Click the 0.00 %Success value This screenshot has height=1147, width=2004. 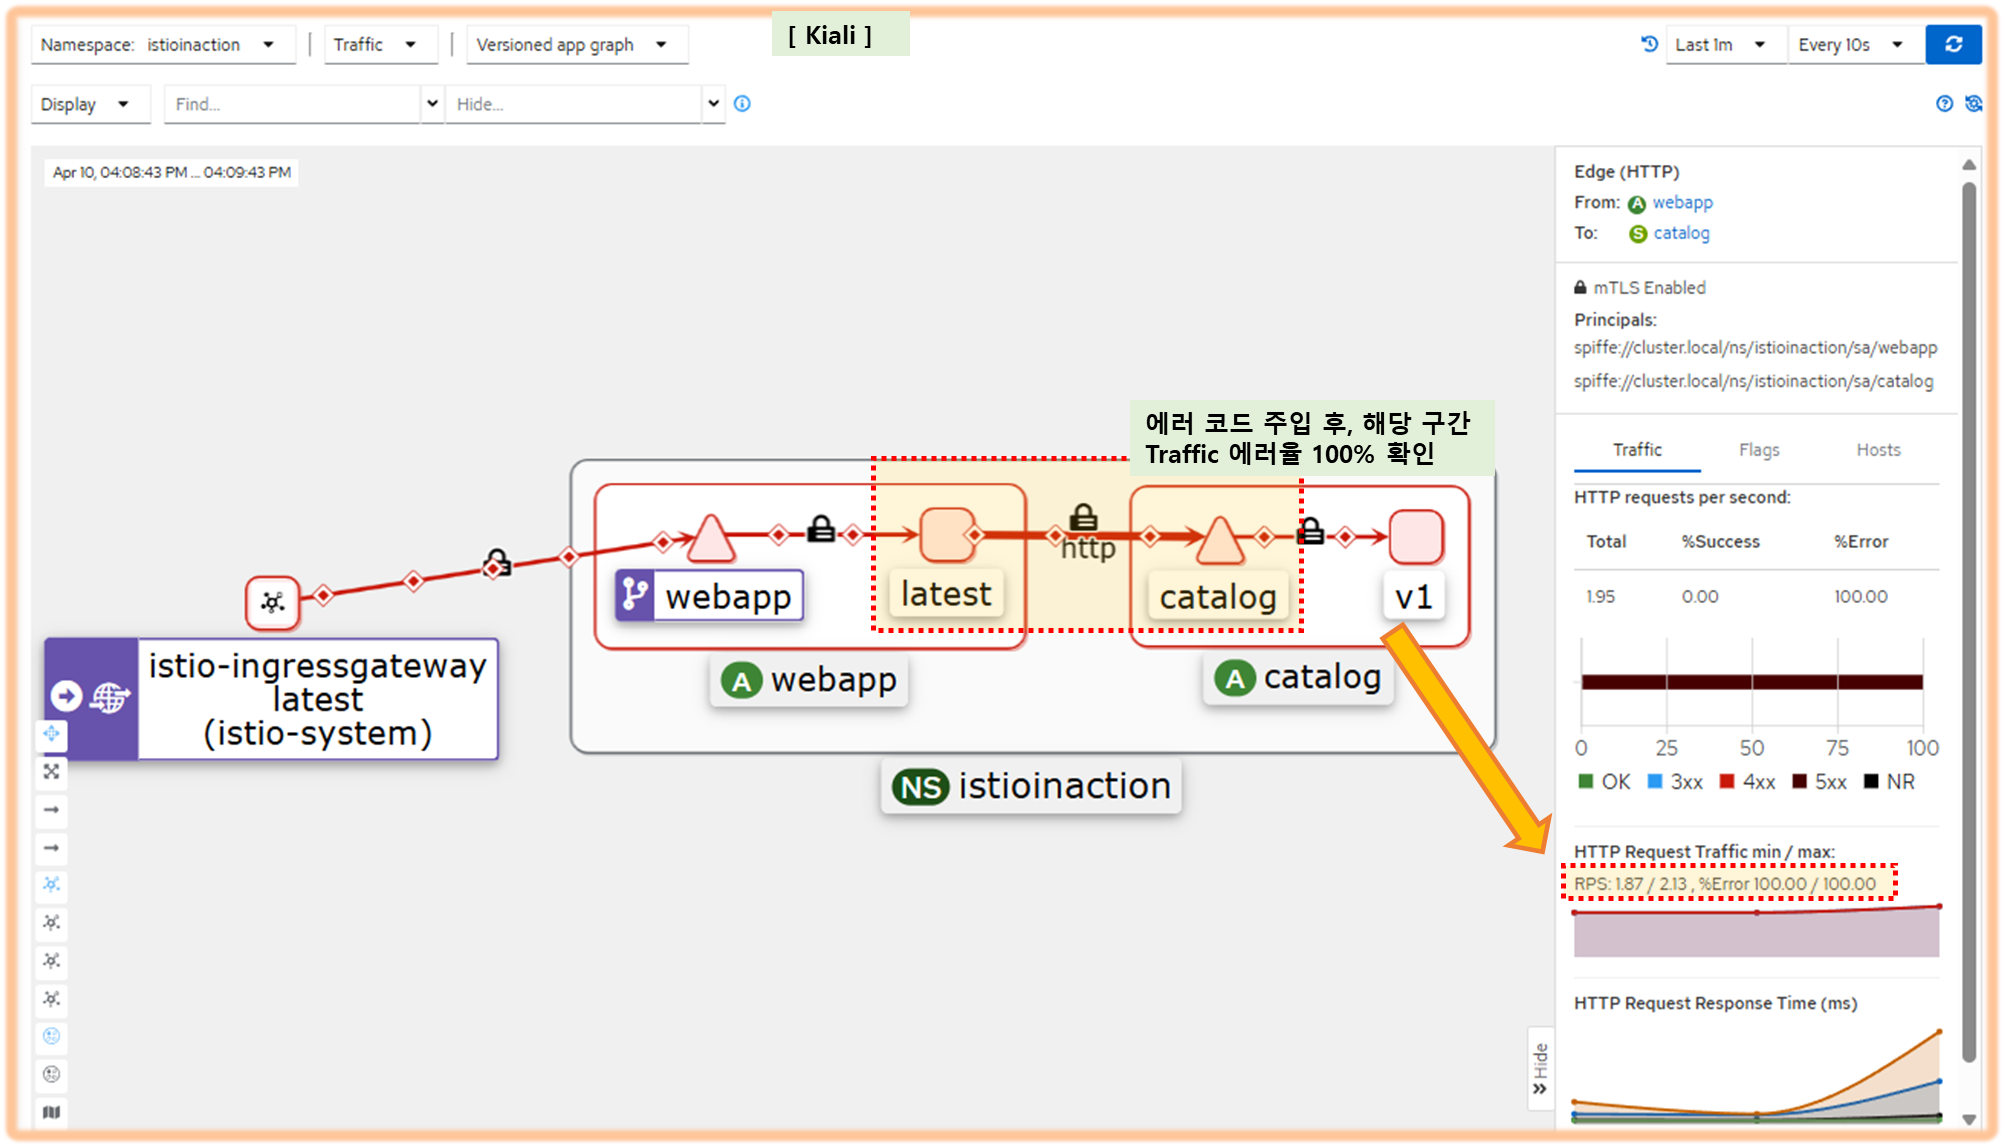point(1700,596)
